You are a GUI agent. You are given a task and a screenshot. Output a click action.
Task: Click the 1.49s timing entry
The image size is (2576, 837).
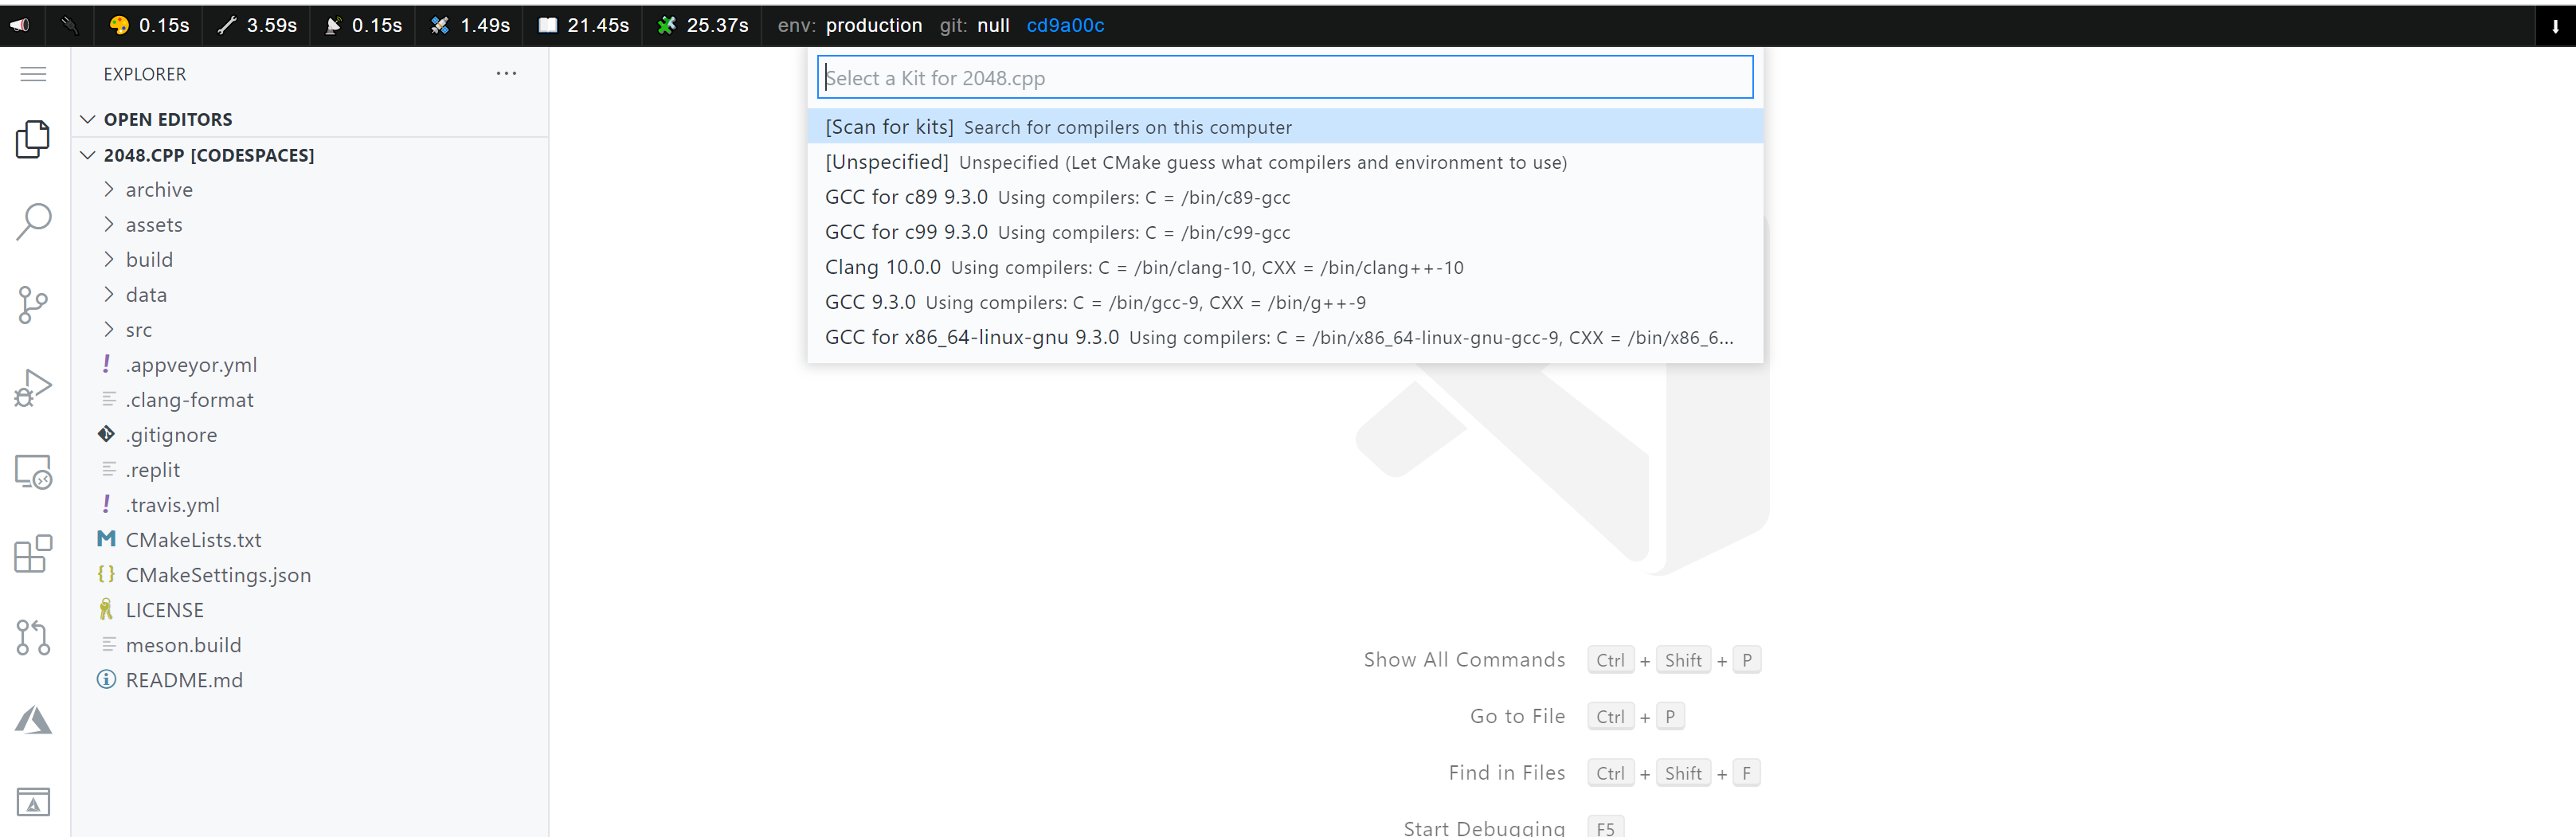coord(470,25)
